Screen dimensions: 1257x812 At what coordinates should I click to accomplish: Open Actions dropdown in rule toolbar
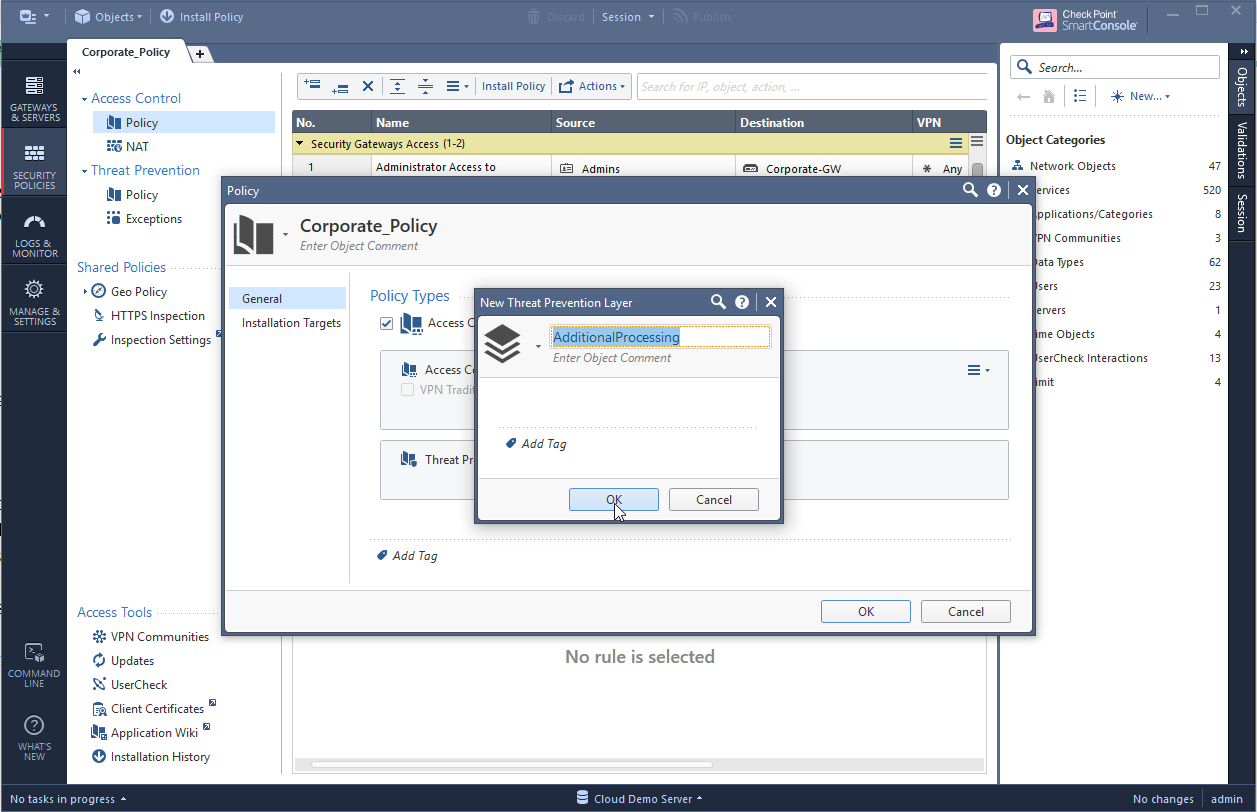[x=592, y=86]
